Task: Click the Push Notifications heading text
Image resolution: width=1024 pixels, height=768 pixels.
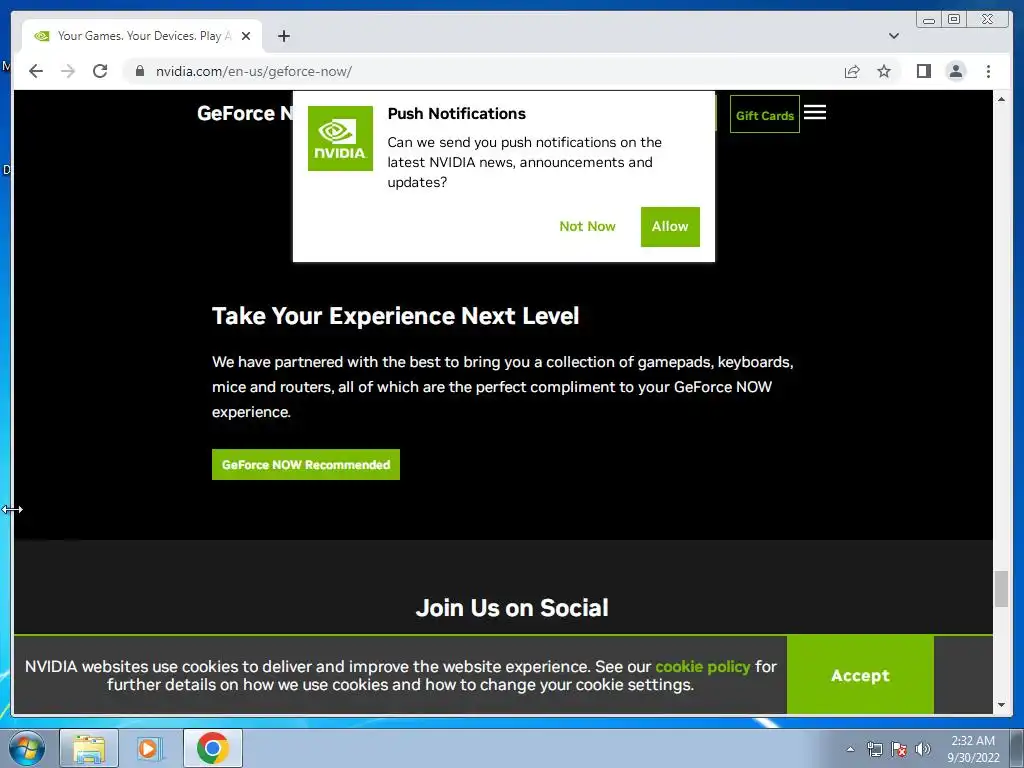Action: (x=456, y=114)
